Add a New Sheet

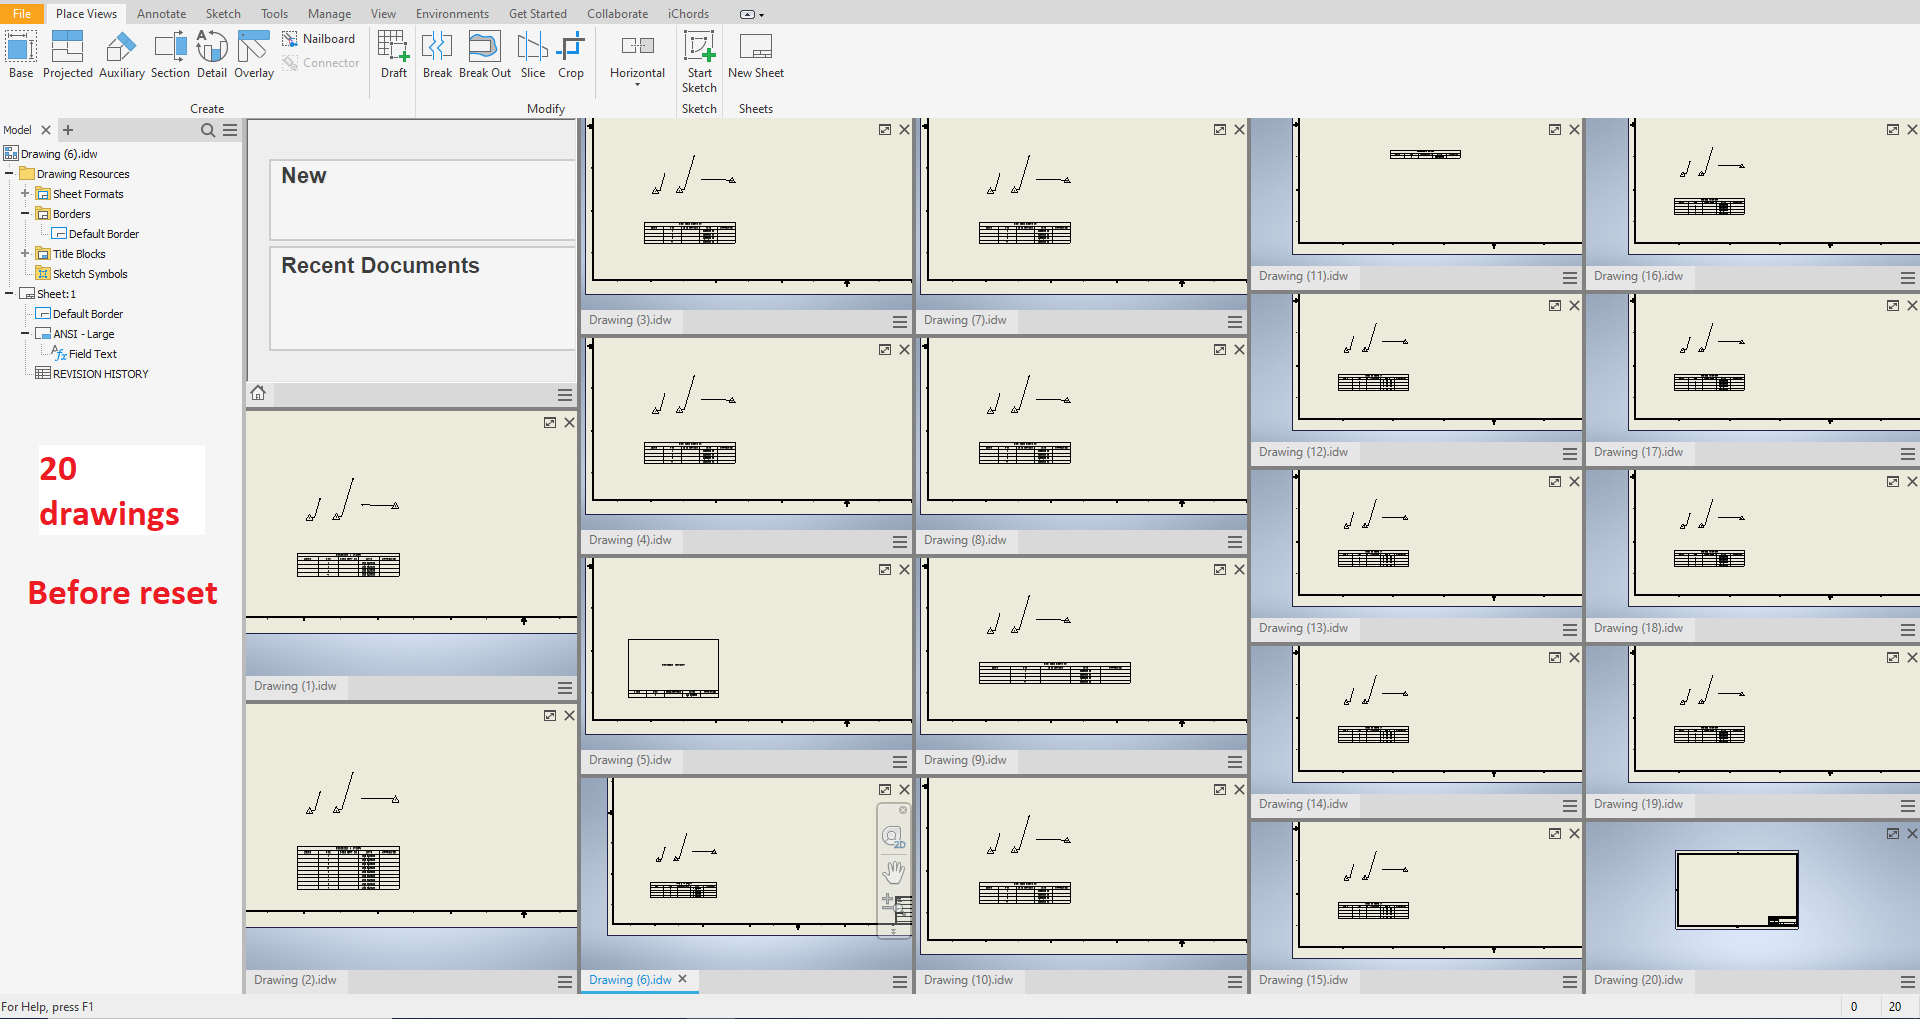click(x=755, y=54)
